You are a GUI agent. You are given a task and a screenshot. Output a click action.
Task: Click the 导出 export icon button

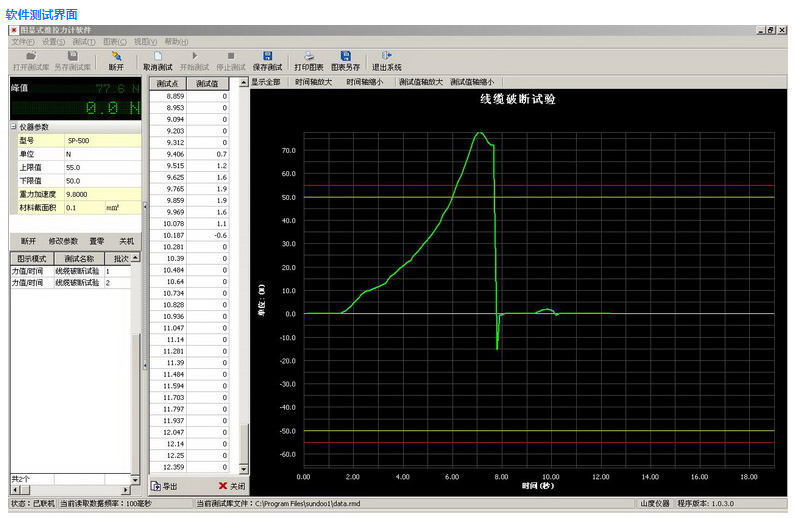click(164, 486)
